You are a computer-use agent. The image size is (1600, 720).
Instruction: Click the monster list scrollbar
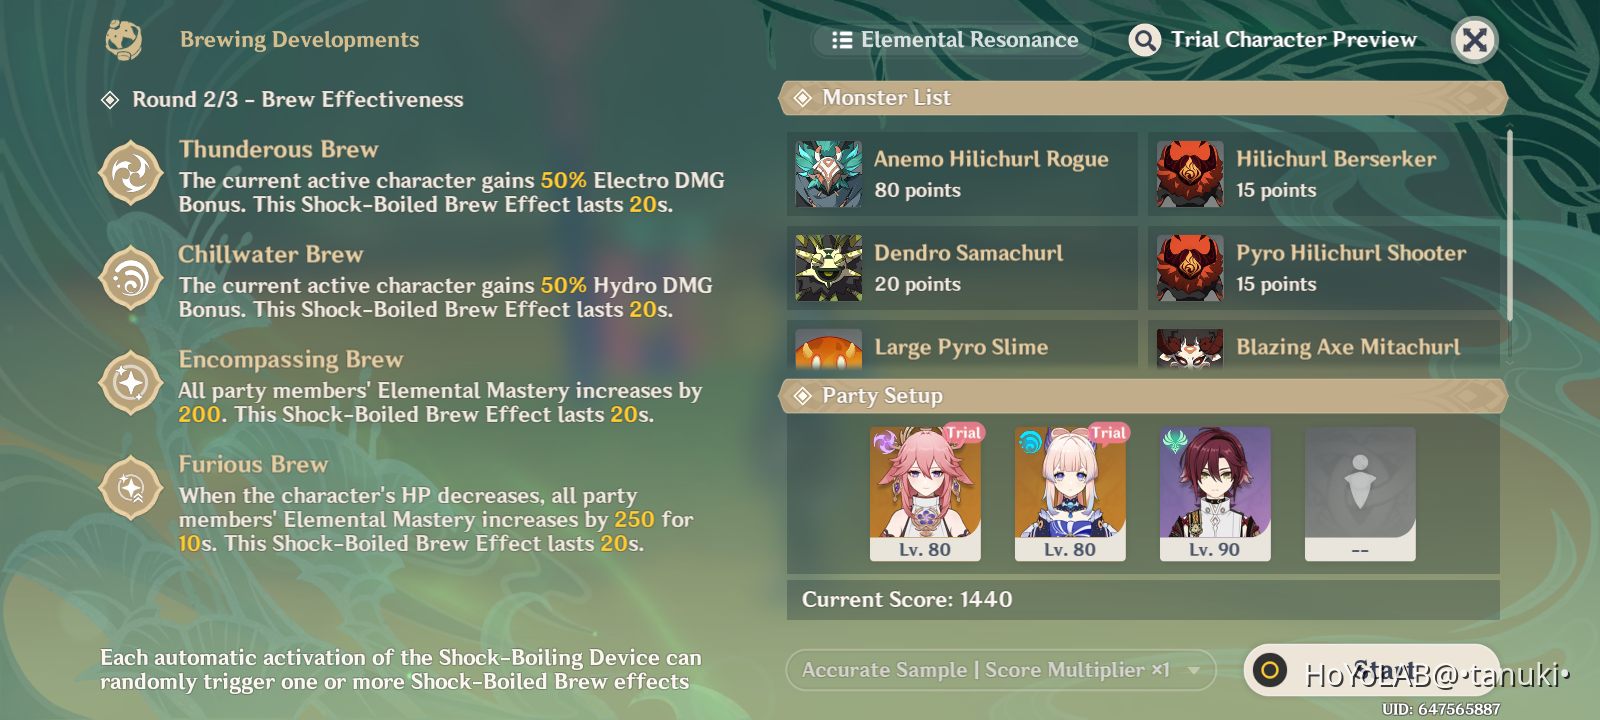pyautogui.click(x=1509, y=225)
